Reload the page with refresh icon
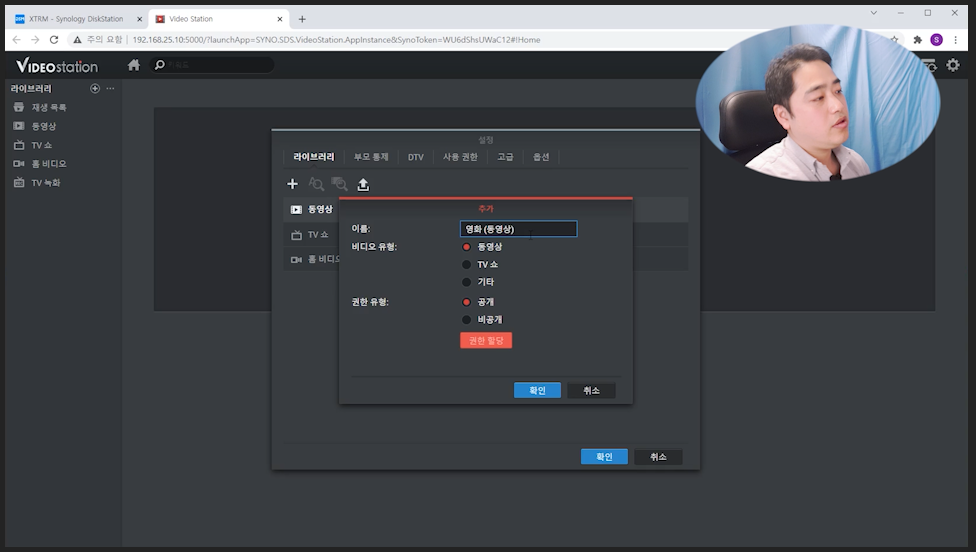The width and height of the screenshot is (976, 552). (x=54, y=40)
